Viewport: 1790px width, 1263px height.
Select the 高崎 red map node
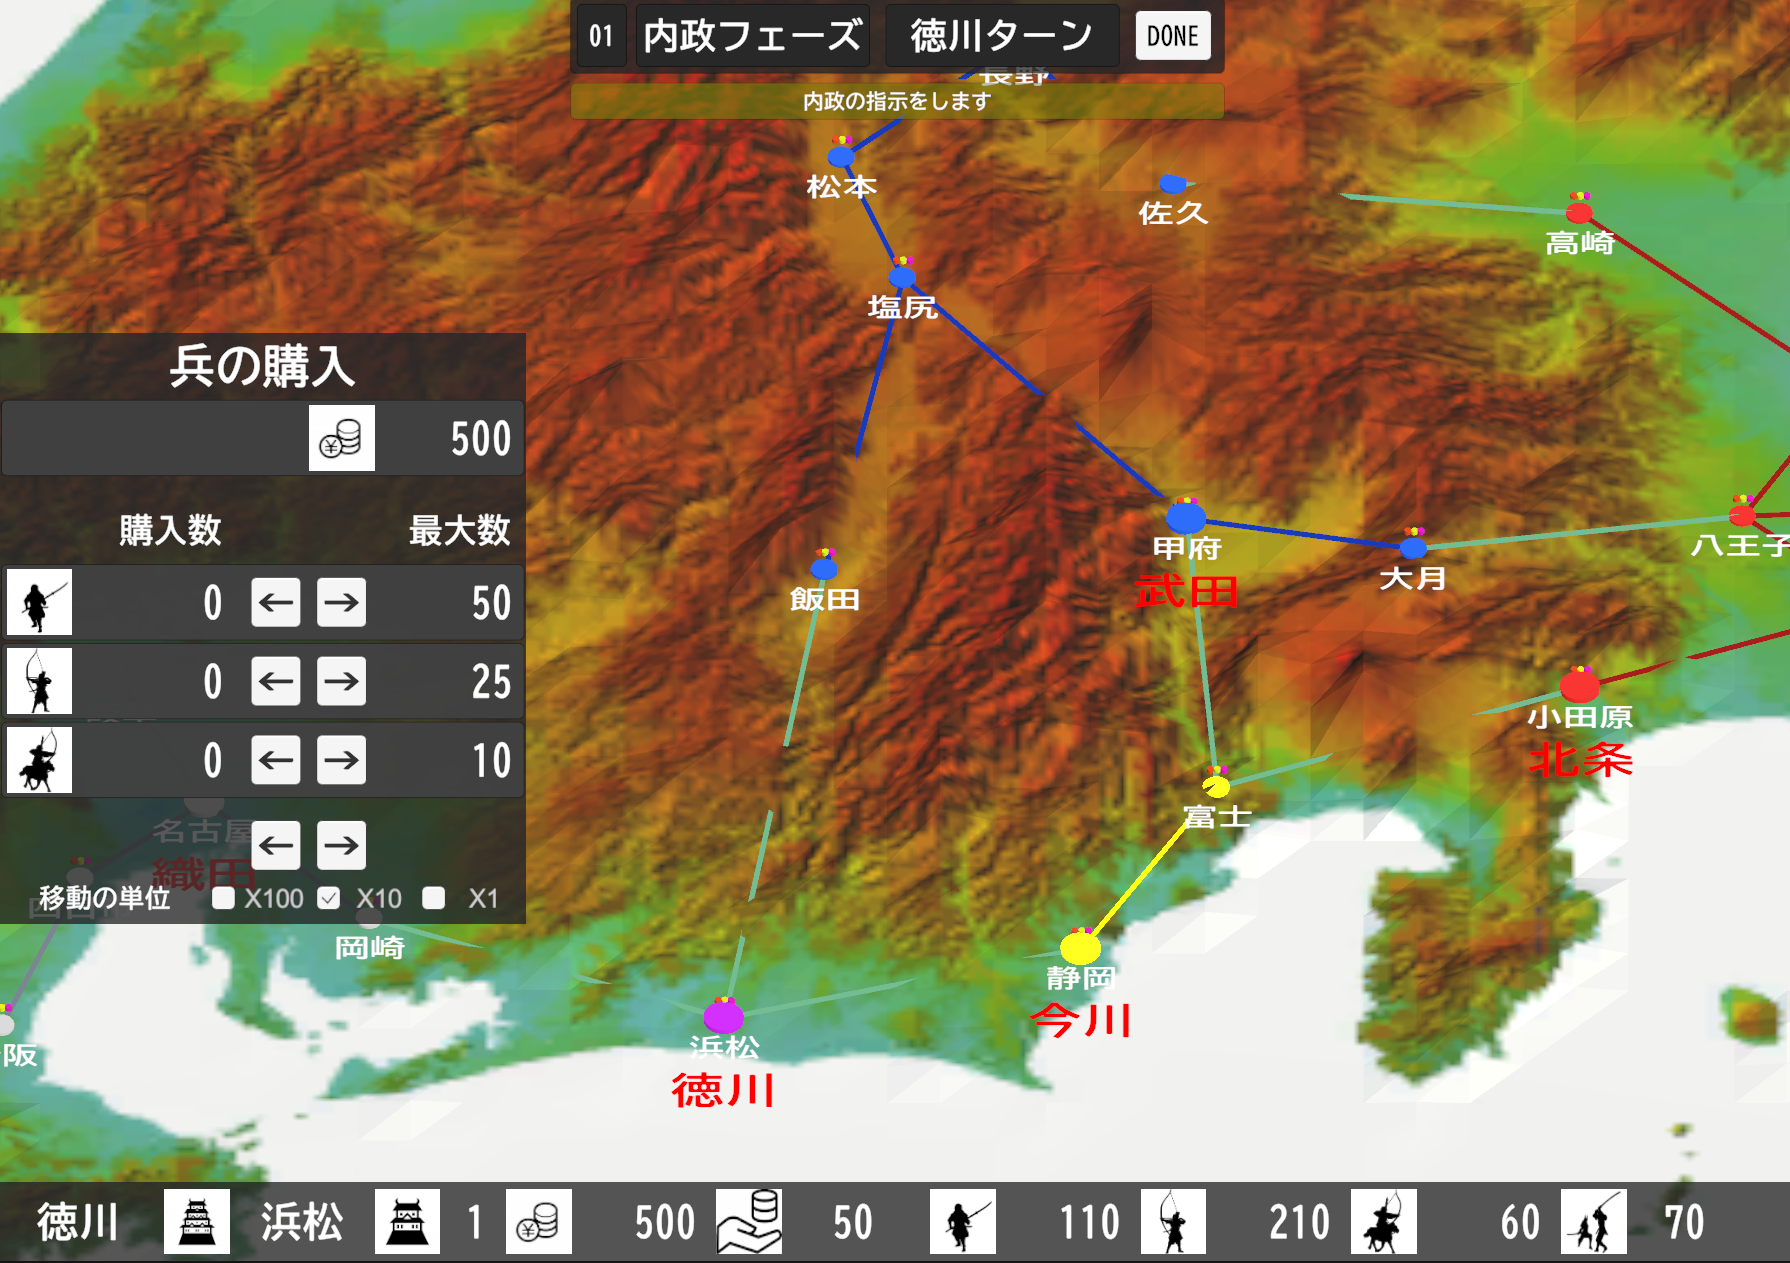pyautogui.click(x=1579, y=212)
